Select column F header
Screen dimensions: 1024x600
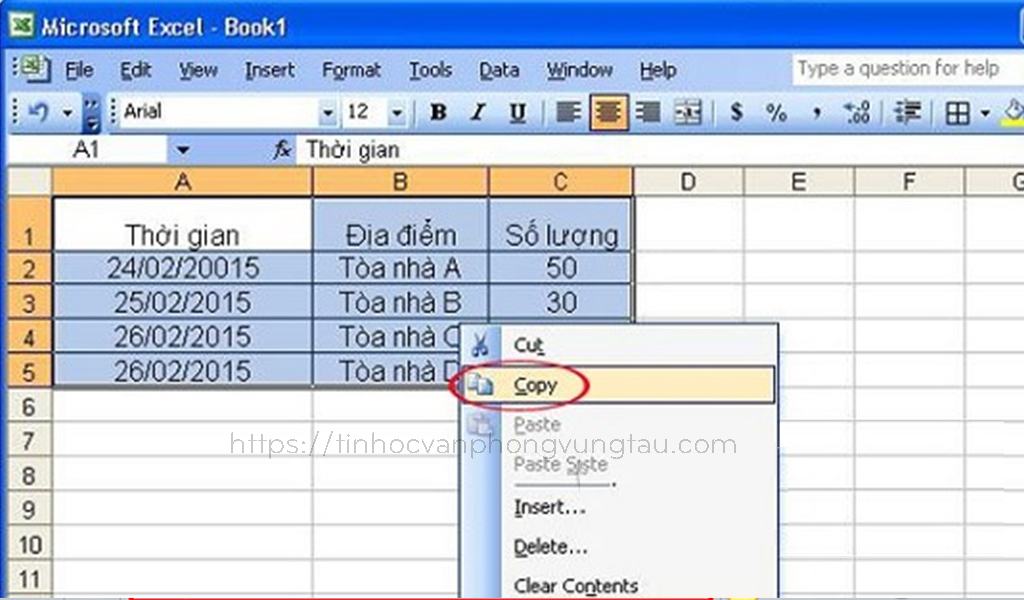[909, 181]
